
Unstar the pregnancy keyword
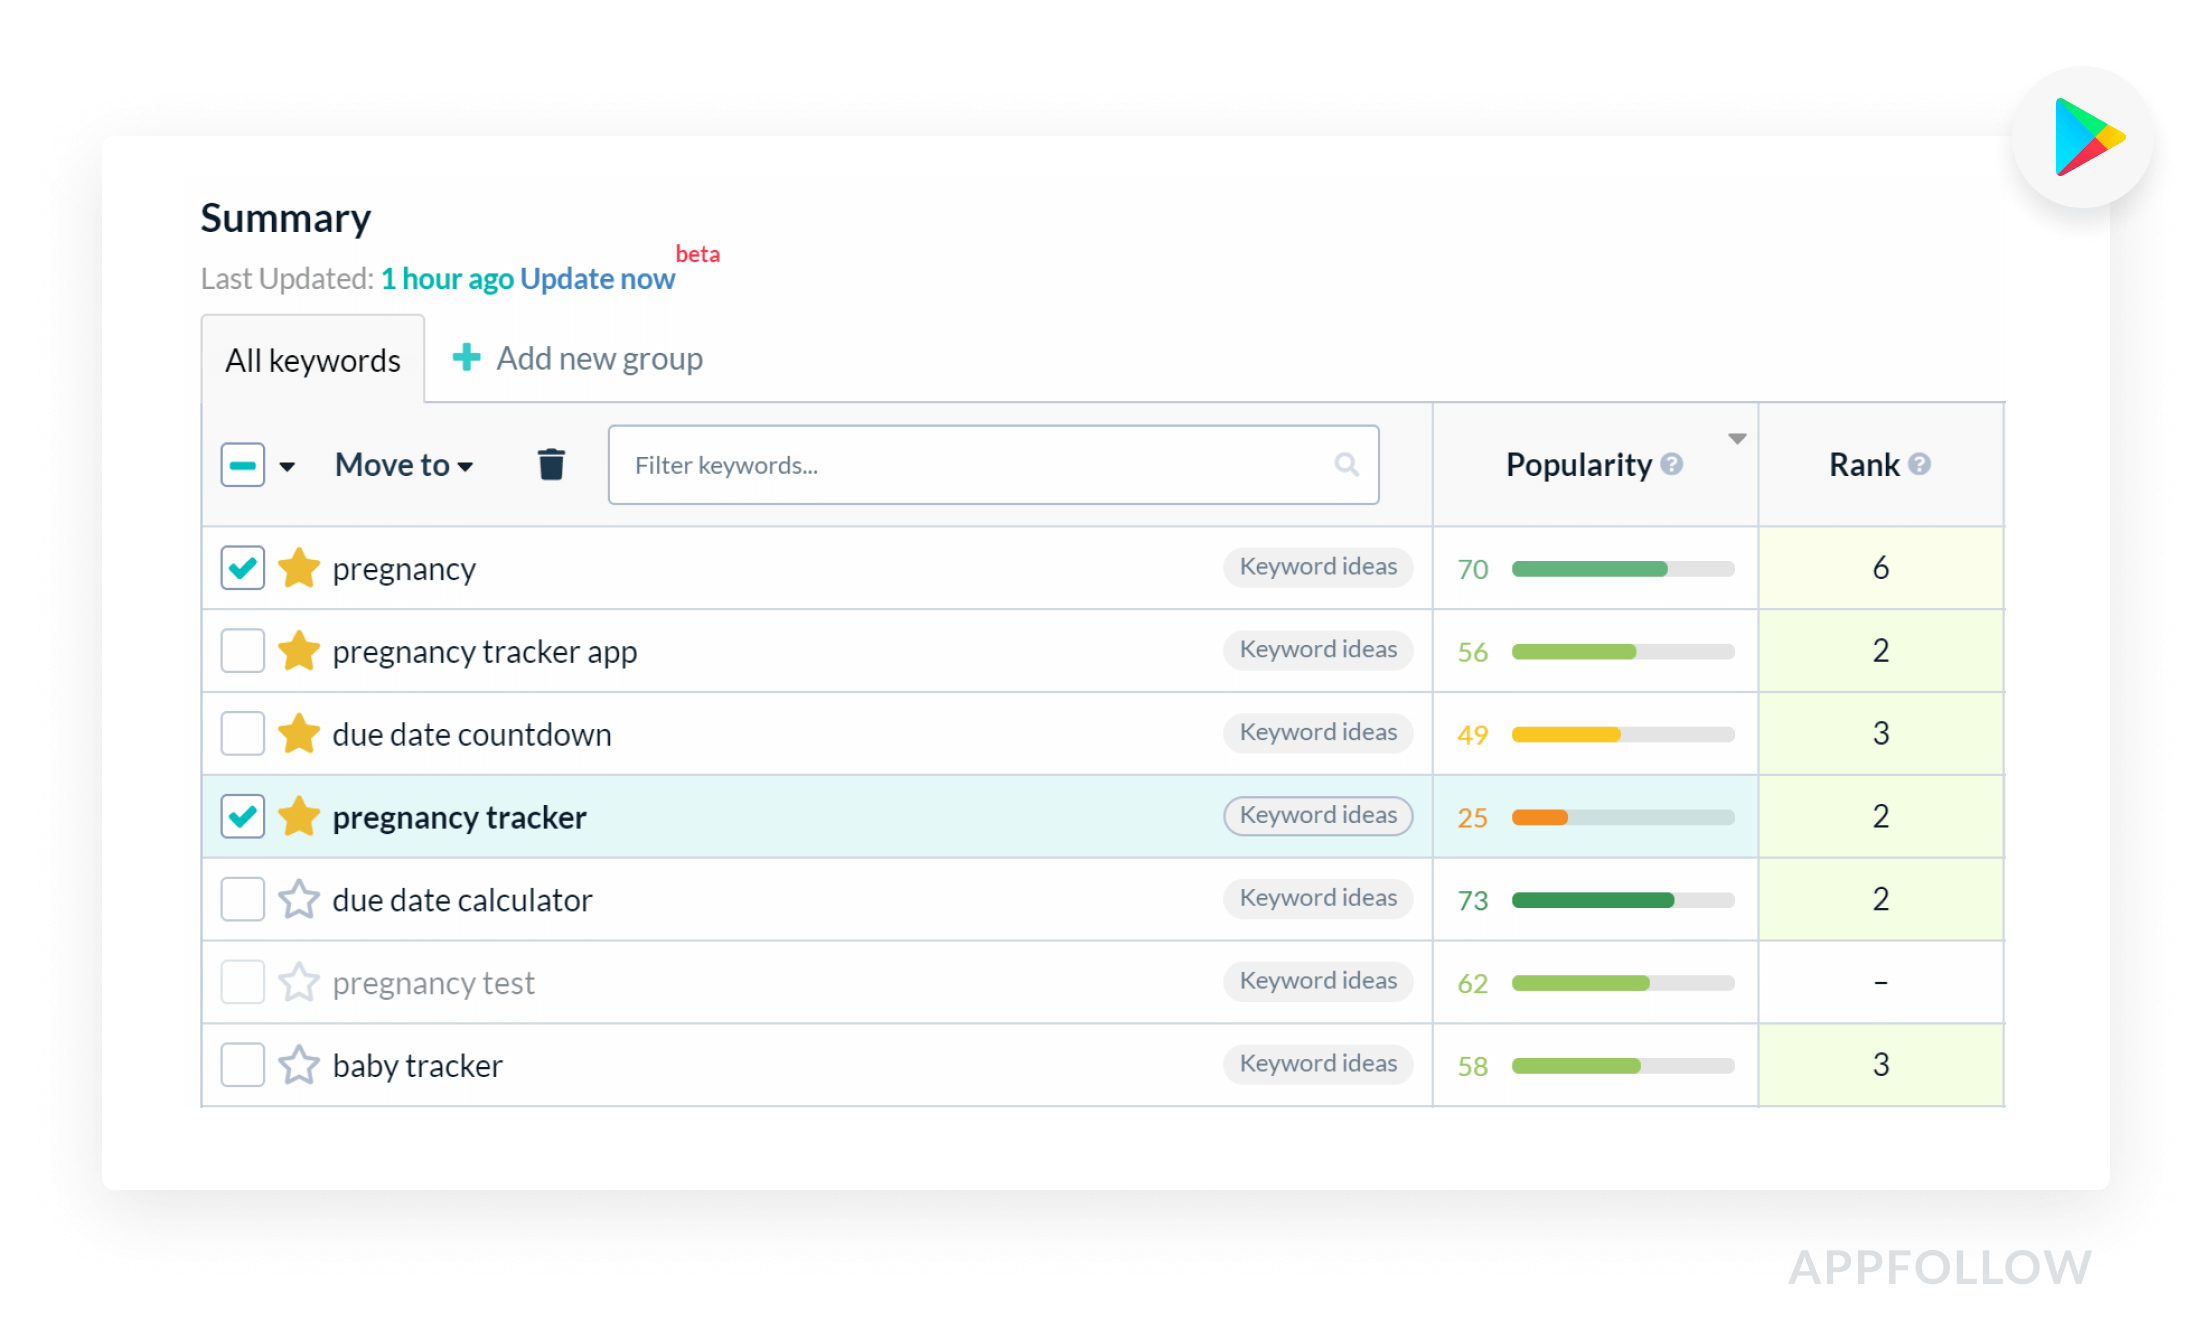(298, 568)
